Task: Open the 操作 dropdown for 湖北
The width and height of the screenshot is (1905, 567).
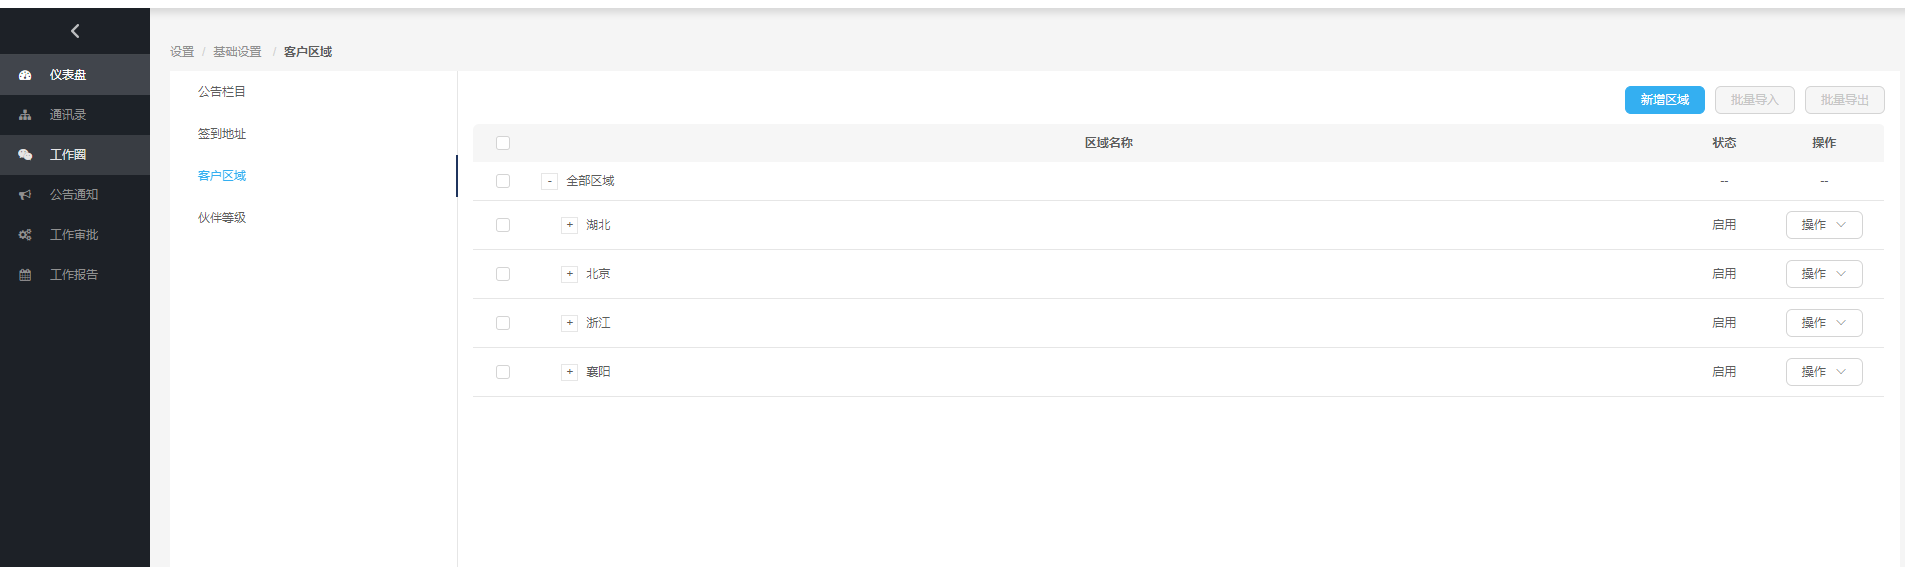Action: coord(1823,225)
